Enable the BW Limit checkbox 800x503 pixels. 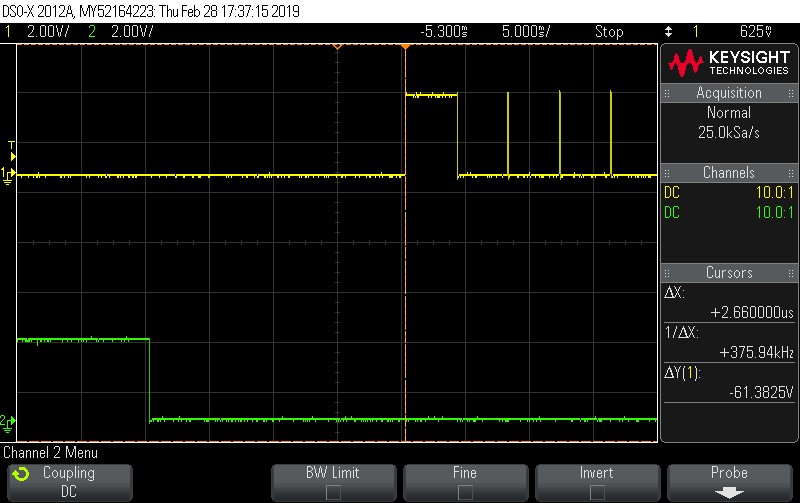(333, 491)
